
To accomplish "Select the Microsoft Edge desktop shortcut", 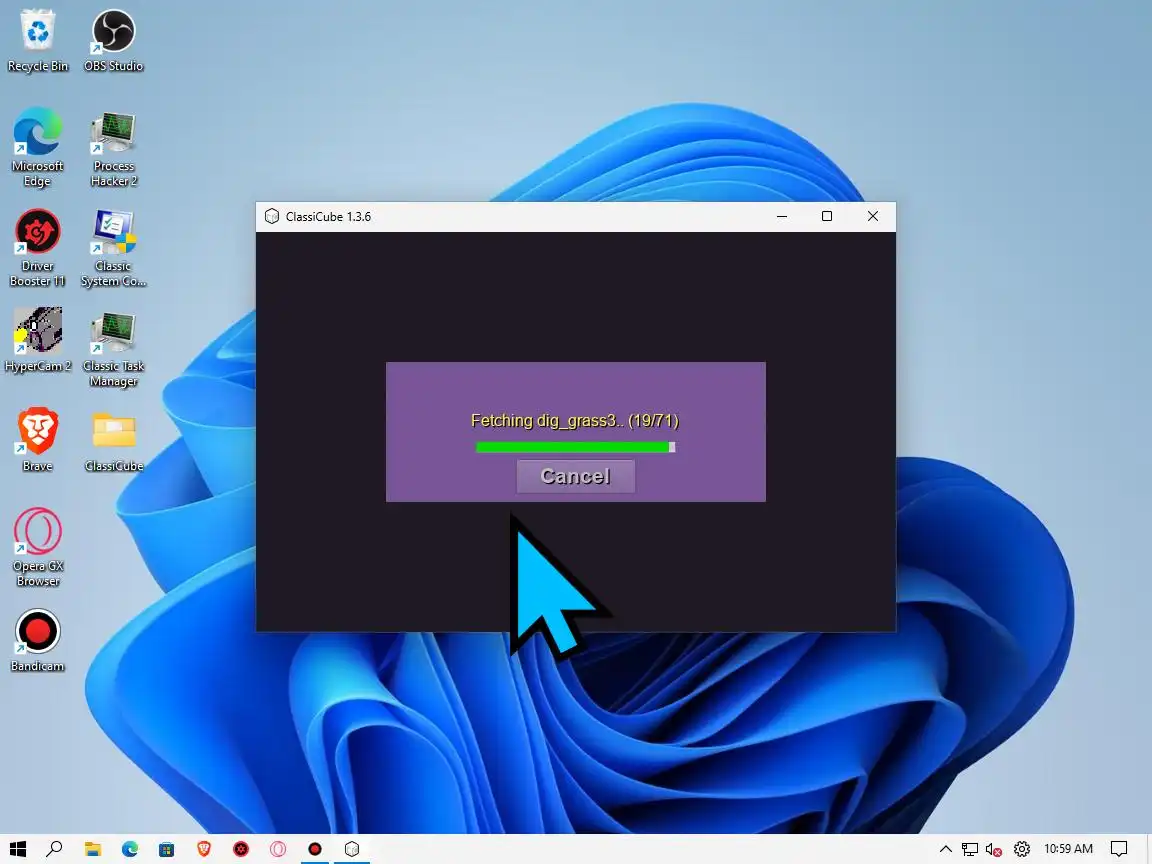I will [x=37, y=147].
